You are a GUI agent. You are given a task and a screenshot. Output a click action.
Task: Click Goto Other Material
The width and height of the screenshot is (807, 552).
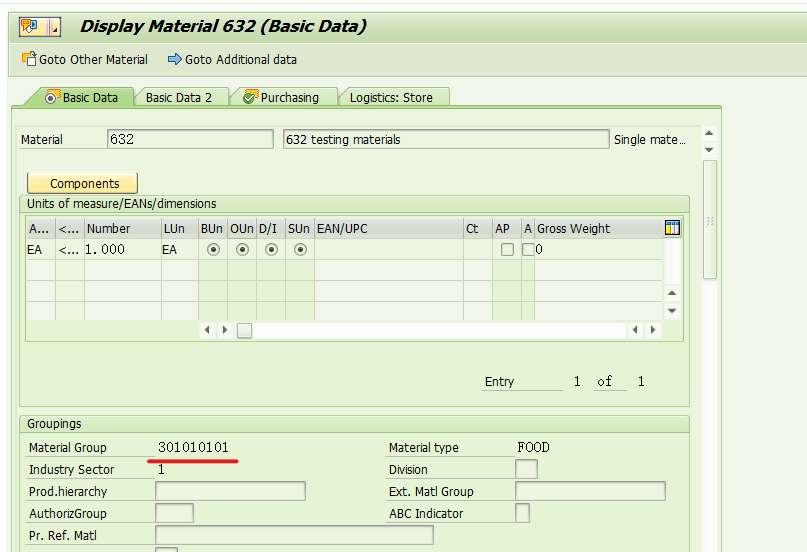[85, 60]
